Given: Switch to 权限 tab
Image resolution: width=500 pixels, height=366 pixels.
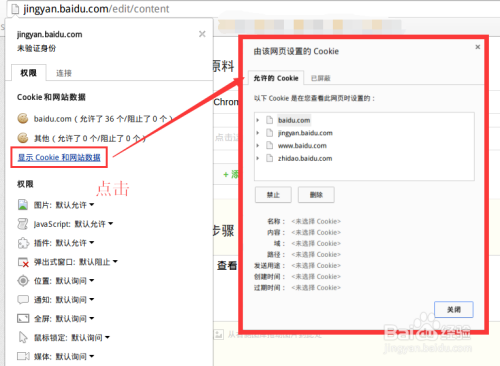Looking at the screenshot, I should coord(29,73).
